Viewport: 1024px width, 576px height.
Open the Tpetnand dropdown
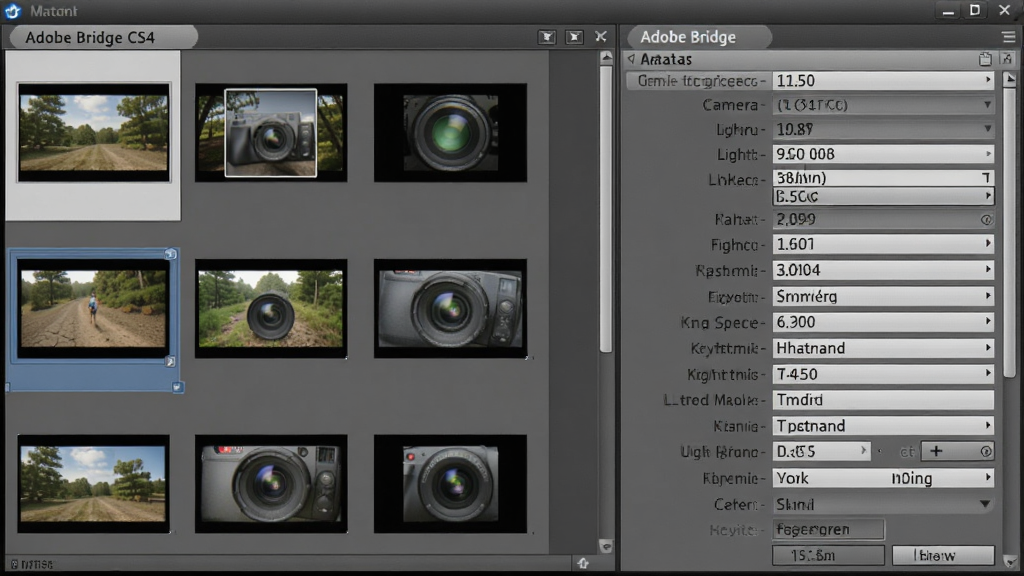coord(883,426)
